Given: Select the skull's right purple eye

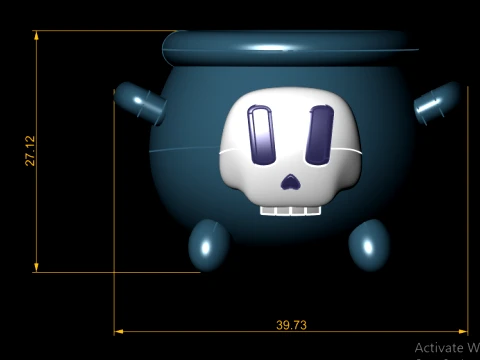Looking at the screenshot, I should coord(320,135).
